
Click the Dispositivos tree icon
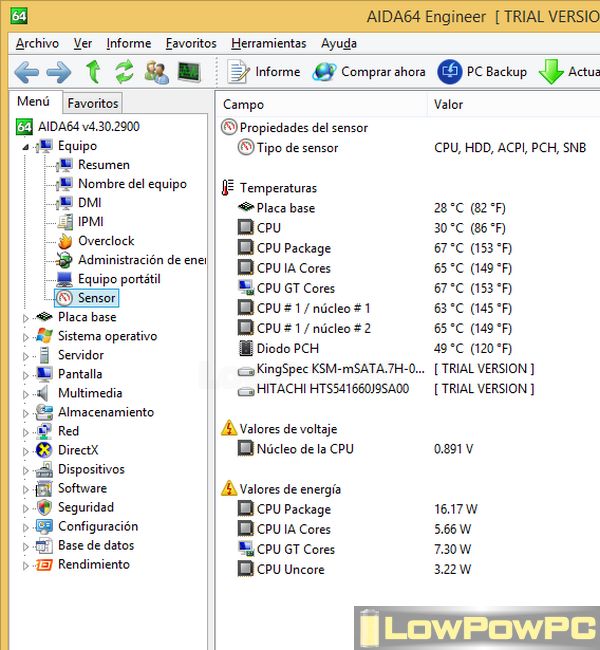44,469
